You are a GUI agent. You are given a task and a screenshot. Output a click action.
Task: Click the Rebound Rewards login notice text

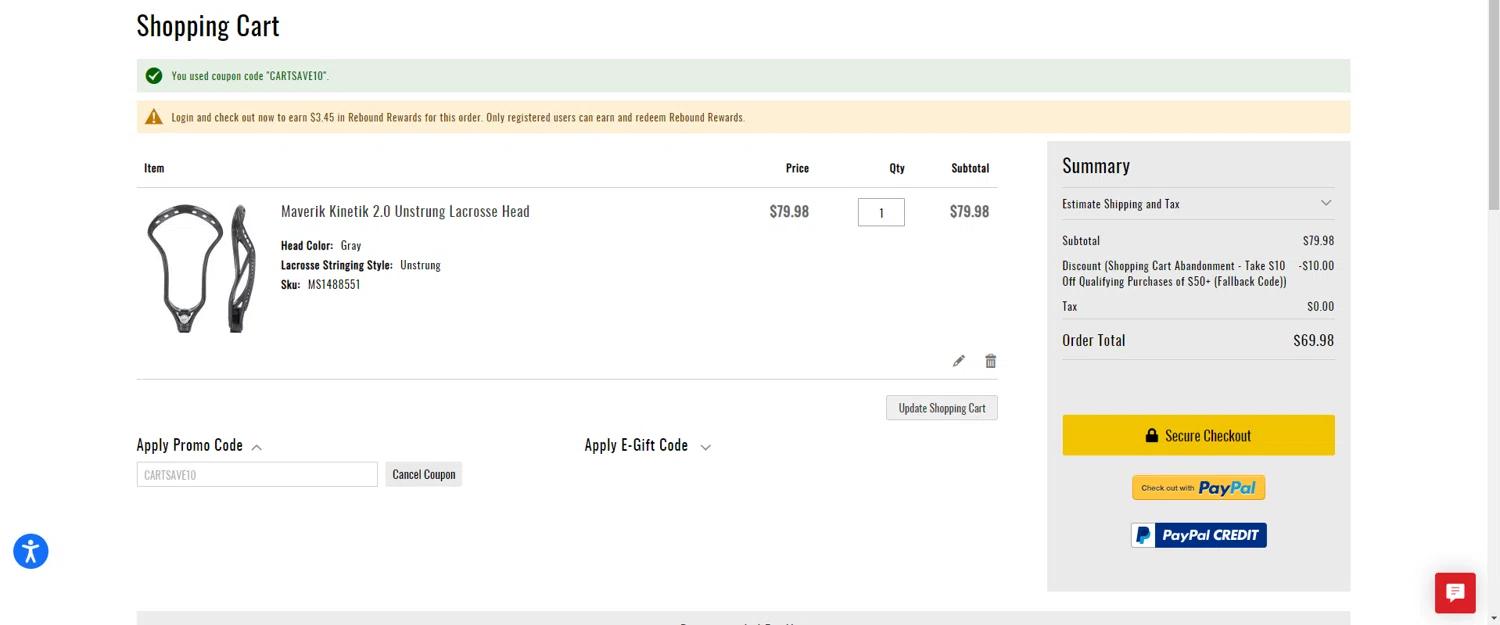(457, 117)
